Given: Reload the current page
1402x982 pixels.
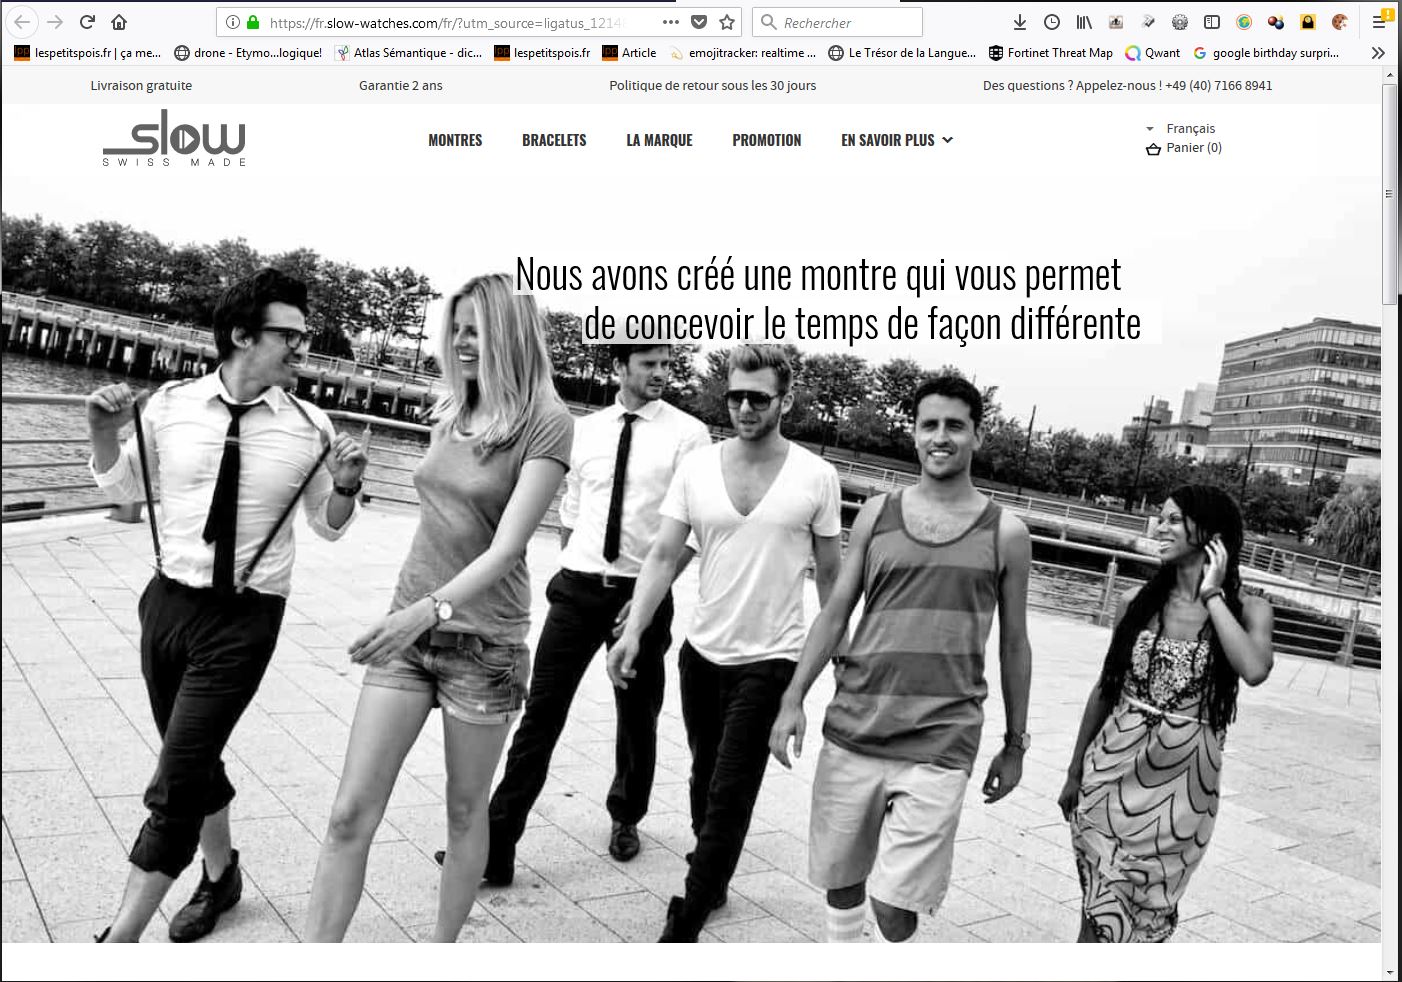Looking at the screenshot, I should pyautogui.click(x=87, y=22).
